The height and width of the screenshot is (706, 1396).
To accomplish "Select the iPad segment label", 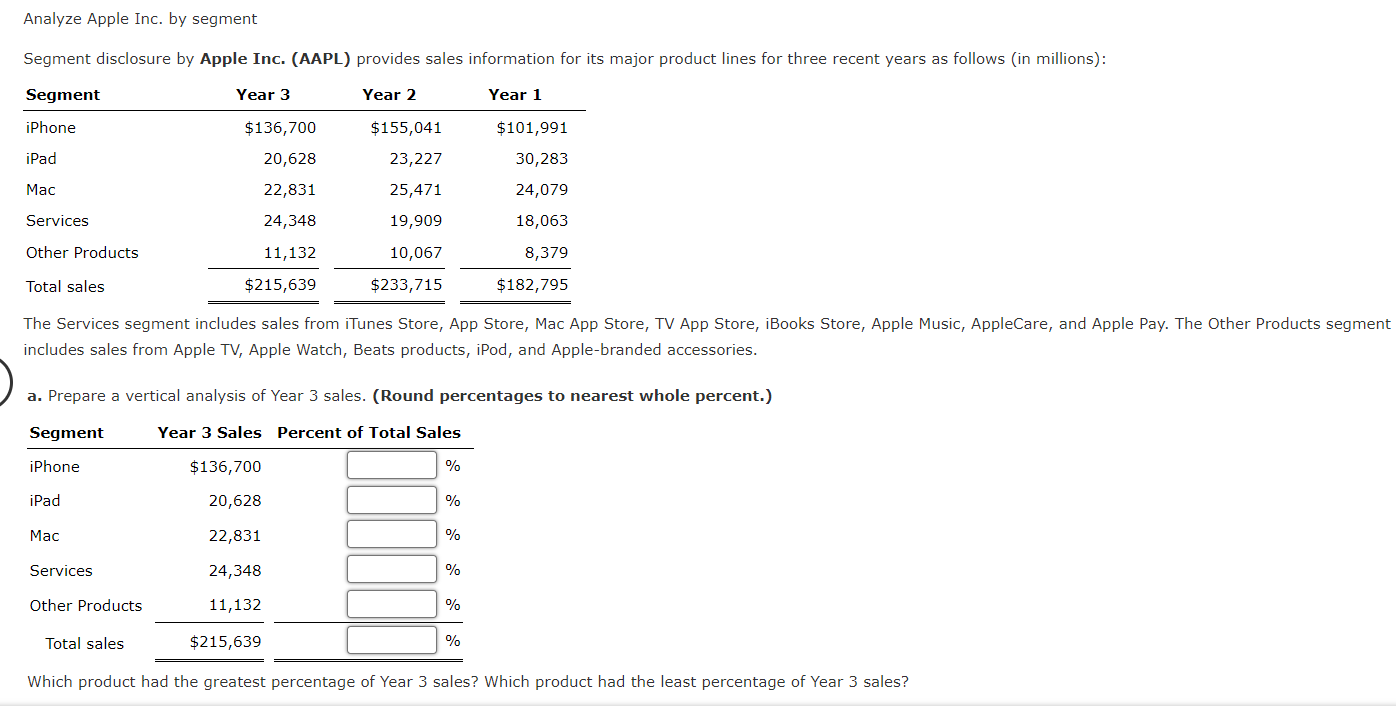I will (x=40, y=158).
